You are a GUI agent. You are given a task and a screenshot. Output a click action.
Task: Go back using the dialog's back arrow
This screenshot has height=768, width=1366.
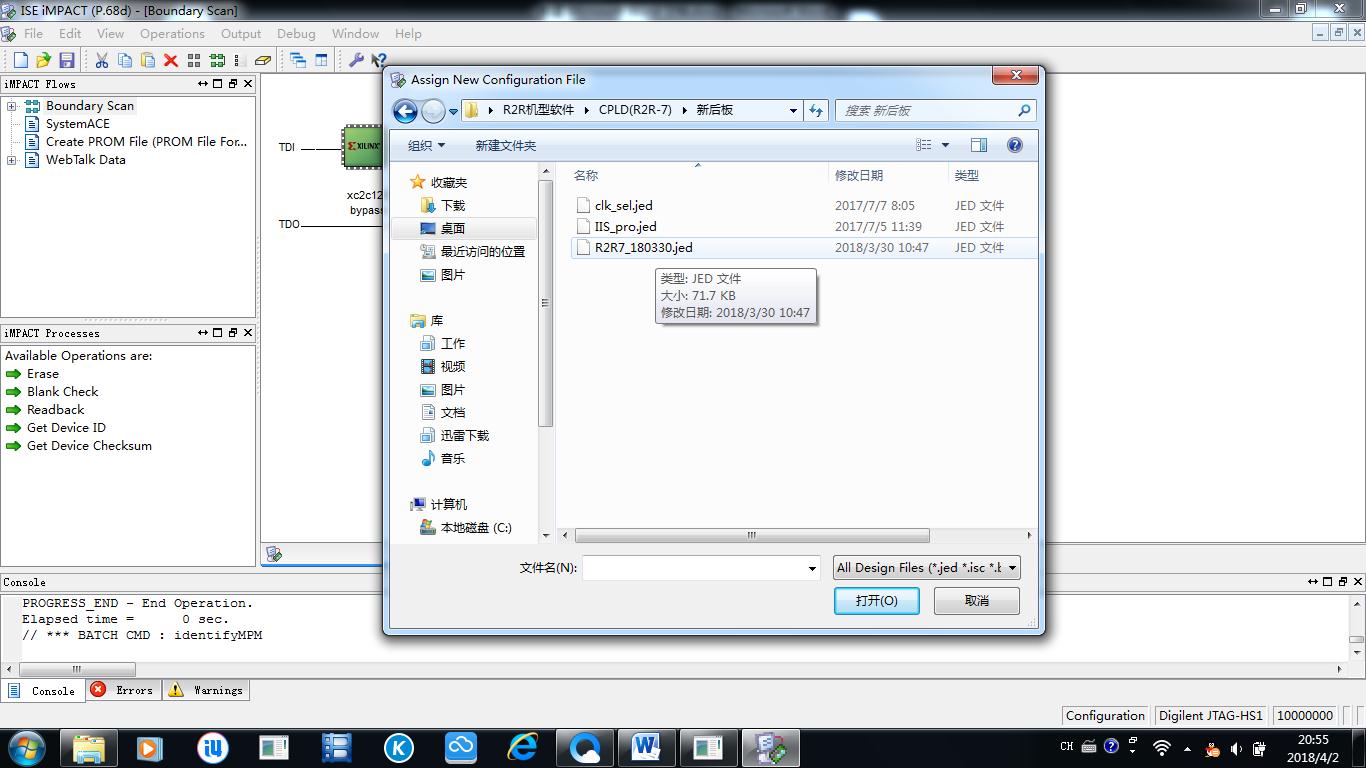[405, 110]
